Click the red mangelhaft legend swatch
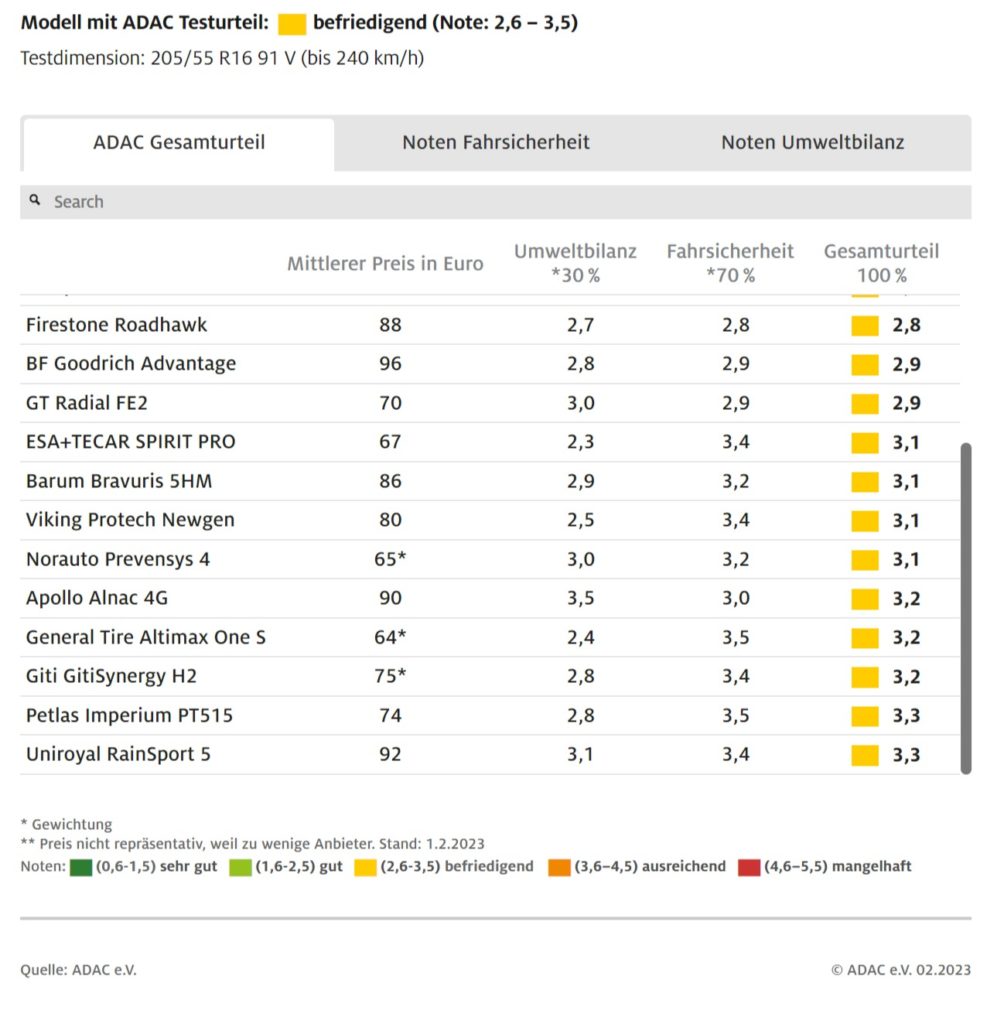1004x1024 pixels. click(x=749, y=867)
